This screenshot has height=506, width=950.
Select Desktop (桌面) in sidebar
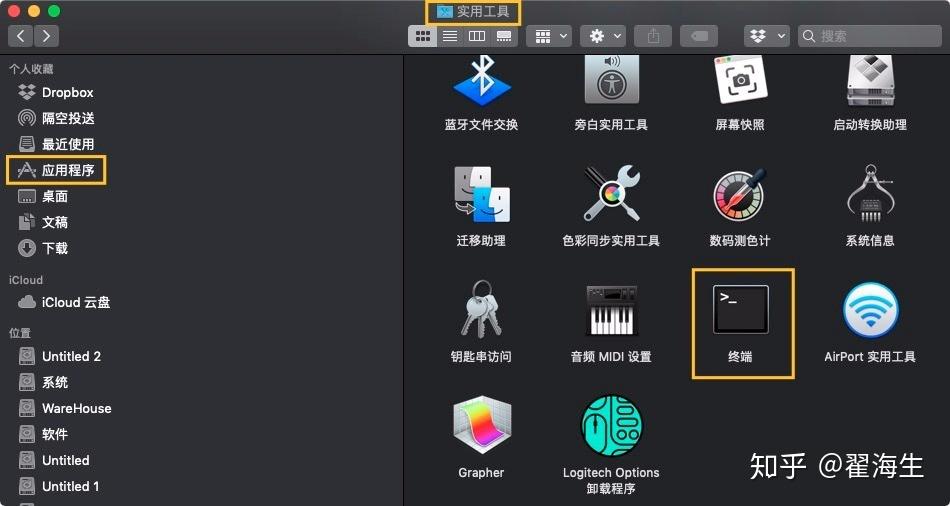[x=42, y=196]
